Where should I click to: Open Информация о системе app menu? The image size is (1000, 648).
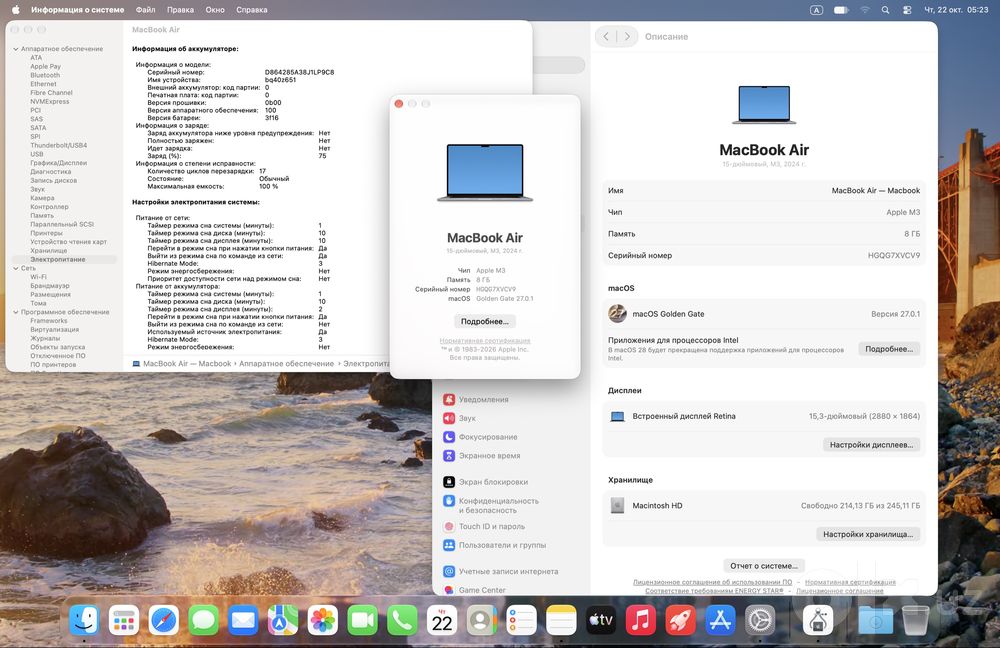click(77, 10)
